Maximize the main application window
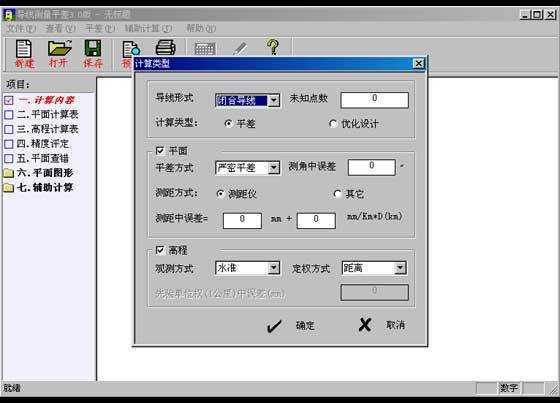 point(537,15)
